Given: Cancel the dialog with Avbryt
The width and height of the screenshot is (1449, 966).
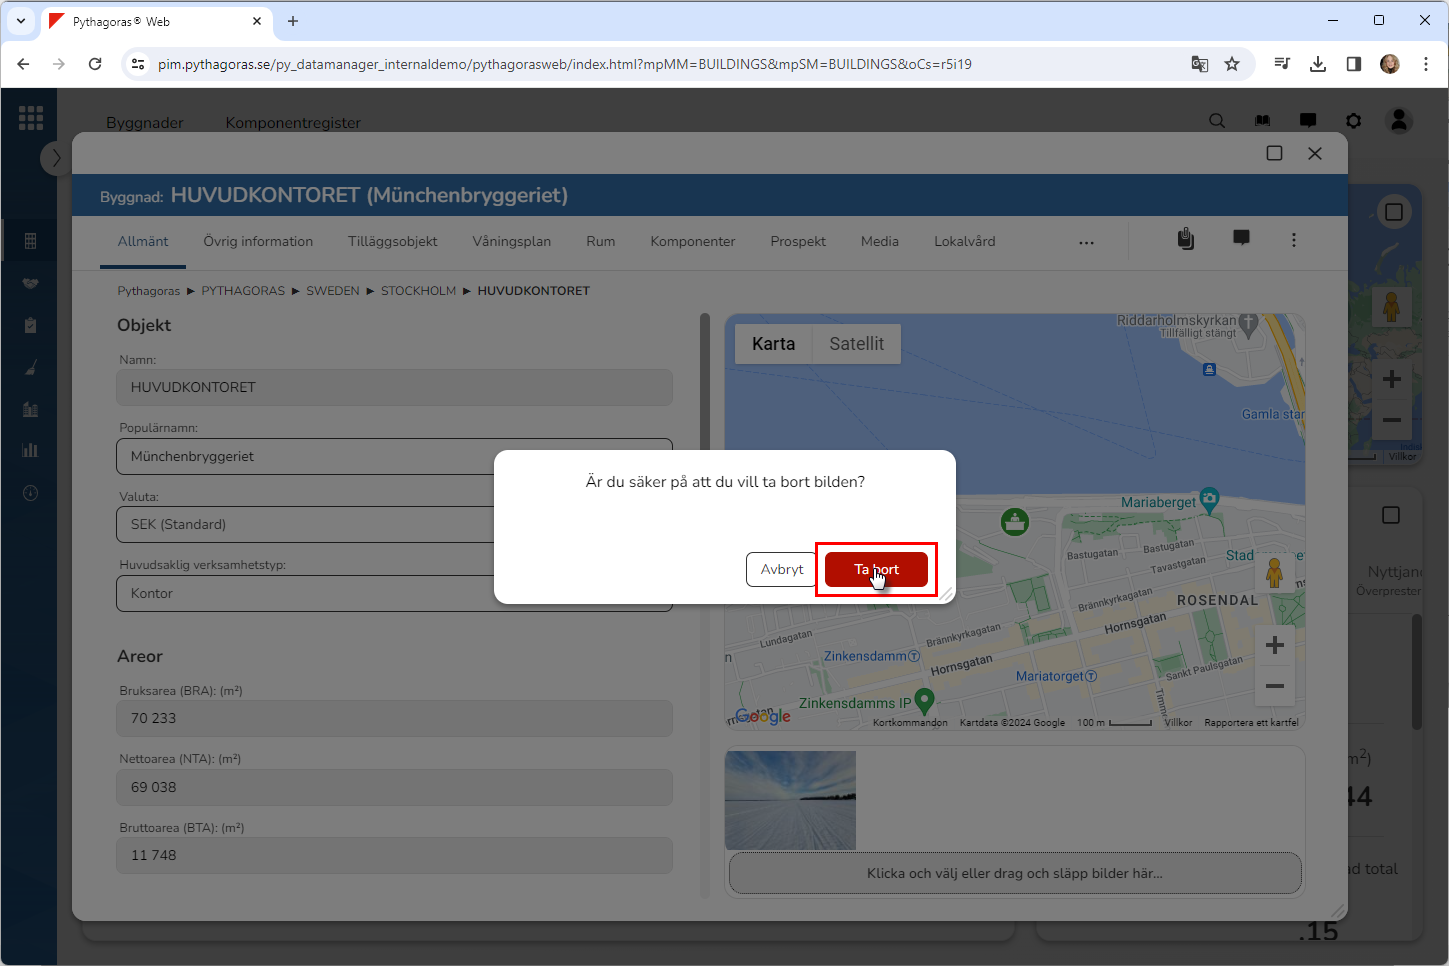Looking at the screenshot, I should coord(781,569).
